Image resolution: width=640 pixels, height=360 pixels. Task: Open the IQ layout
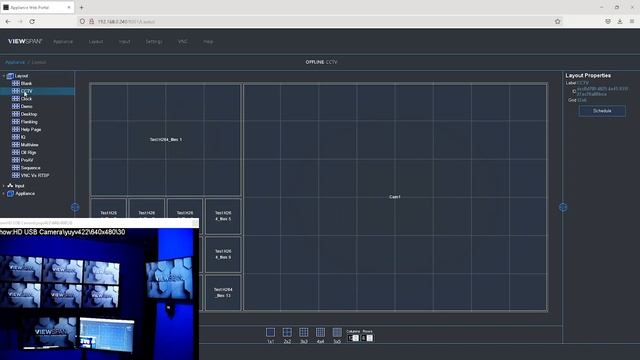point(23,137)
